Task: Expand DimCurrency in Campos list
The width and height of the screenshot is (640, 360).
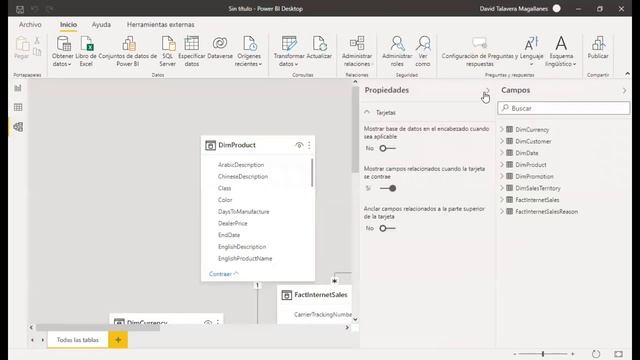Action: [502, 129]
